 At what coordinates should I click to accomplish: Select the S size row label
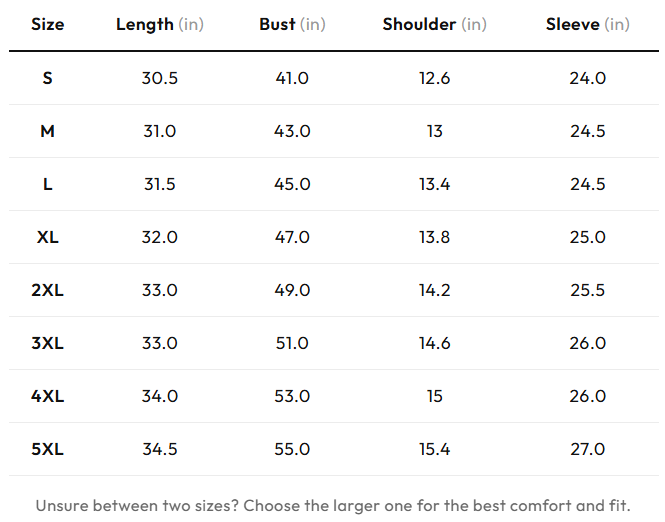(x=48, y=78)
